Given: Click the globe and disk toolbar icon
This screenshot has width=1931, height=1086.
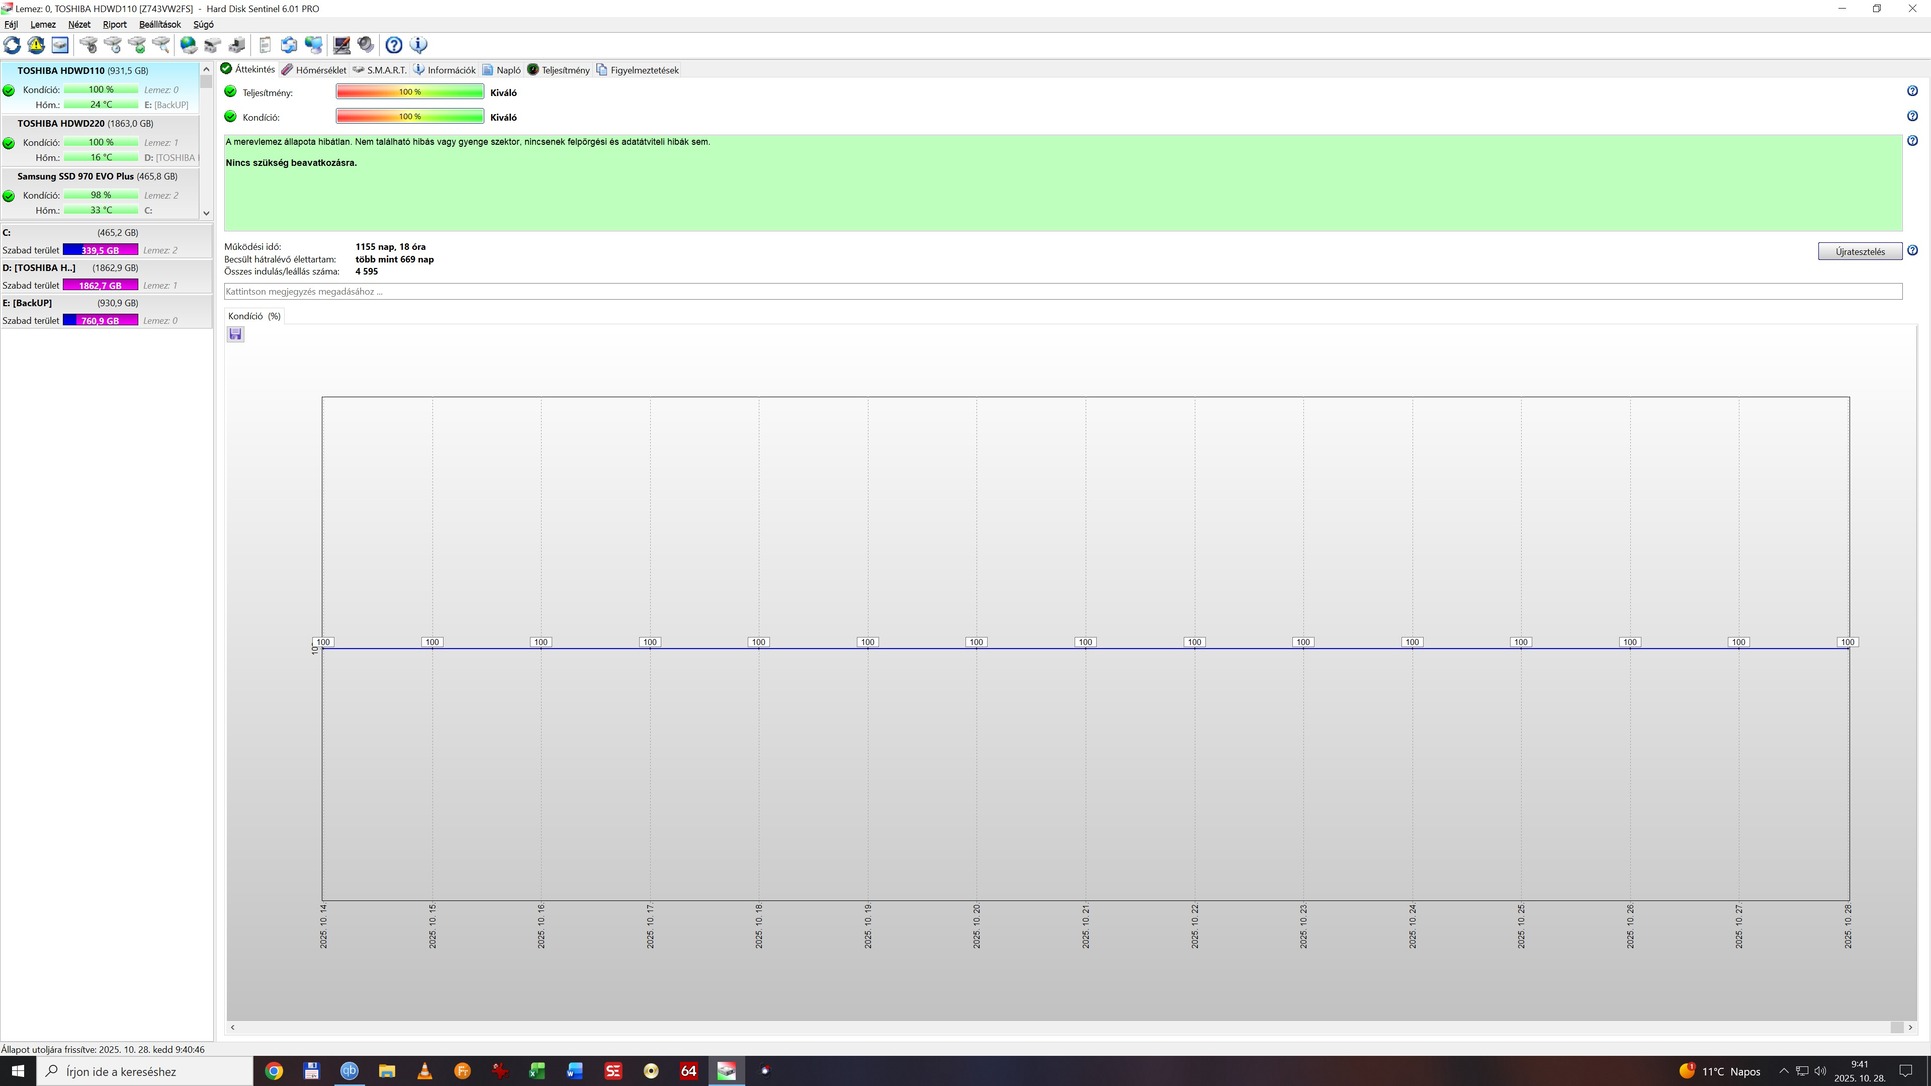Looking at the screenshot, I should click(x=188, y=45).
